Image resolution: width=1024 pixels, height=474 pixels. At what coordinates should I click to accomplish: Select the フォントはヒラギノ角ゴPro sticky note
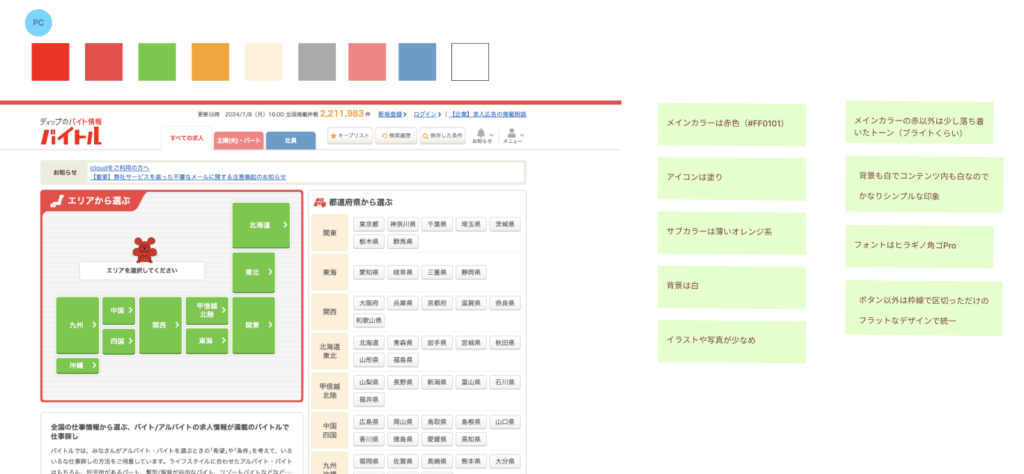pyautogui.click(x=920, y=246)
